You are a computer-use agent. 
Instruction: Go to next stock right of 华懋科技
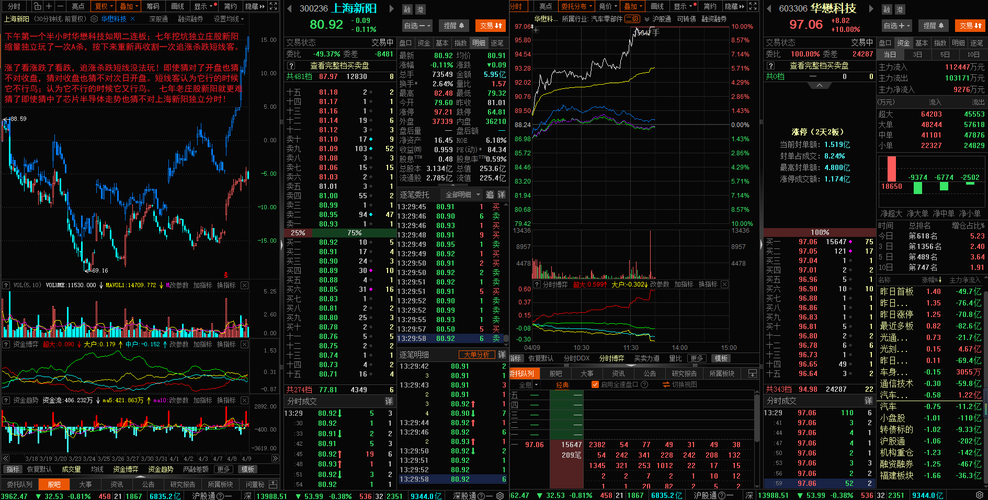pyautogui.click(x=871, y=9)
